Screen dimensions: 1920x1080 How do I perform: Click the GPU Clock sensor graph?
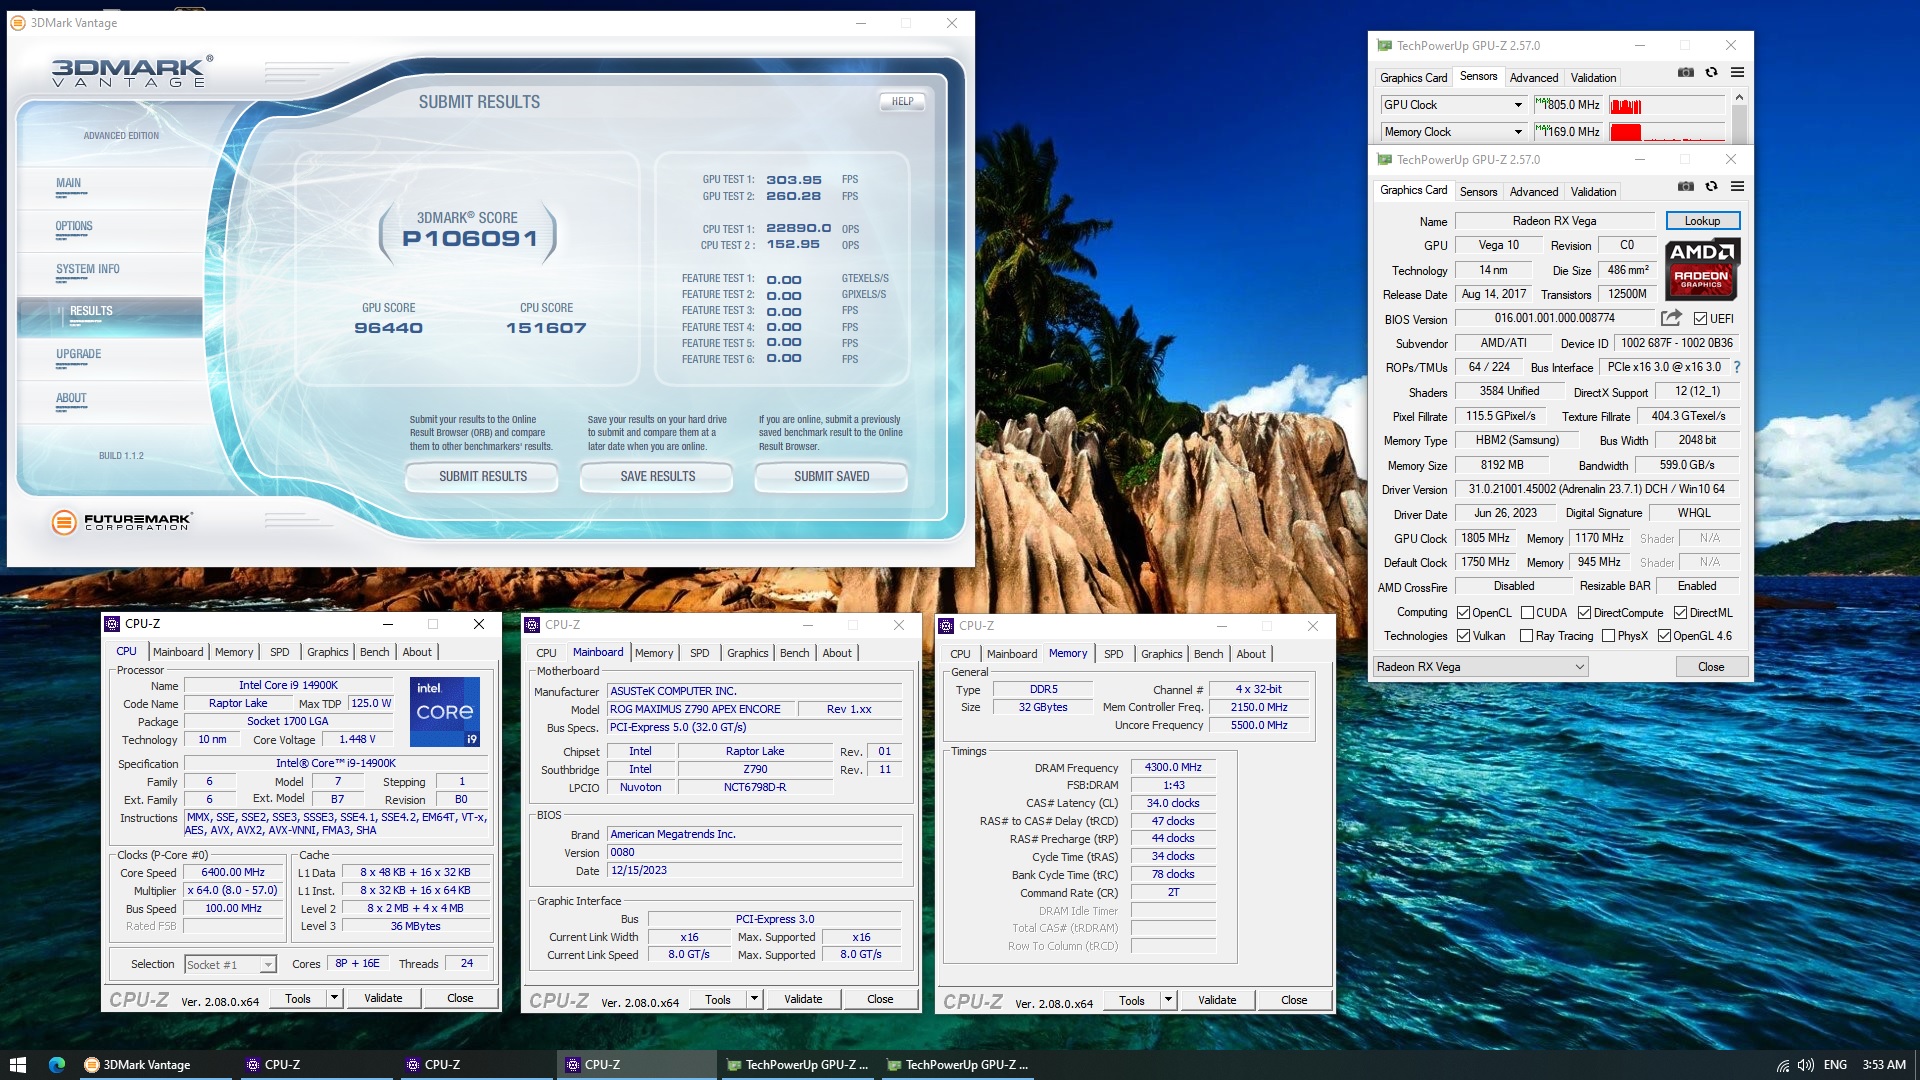coord(1665,105)
